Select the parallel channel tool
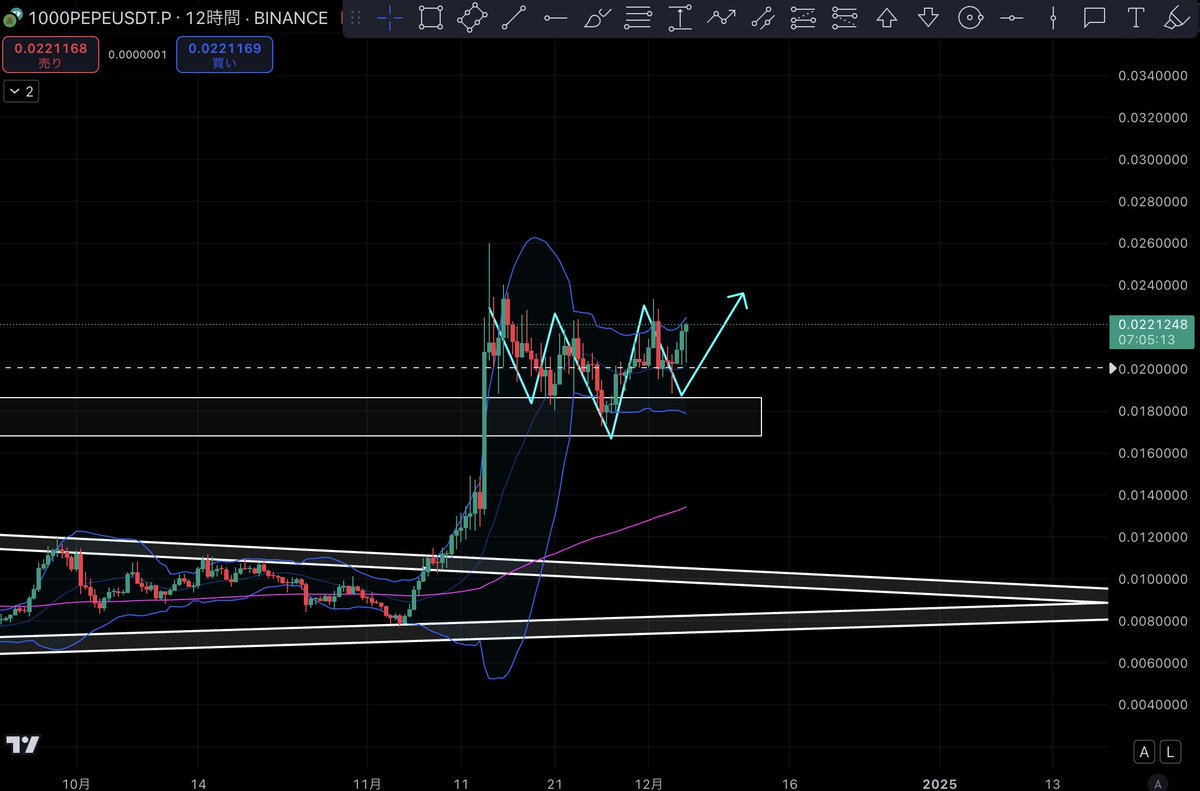The height and width of the screenshot is (791, 1200). click(762, 18)
